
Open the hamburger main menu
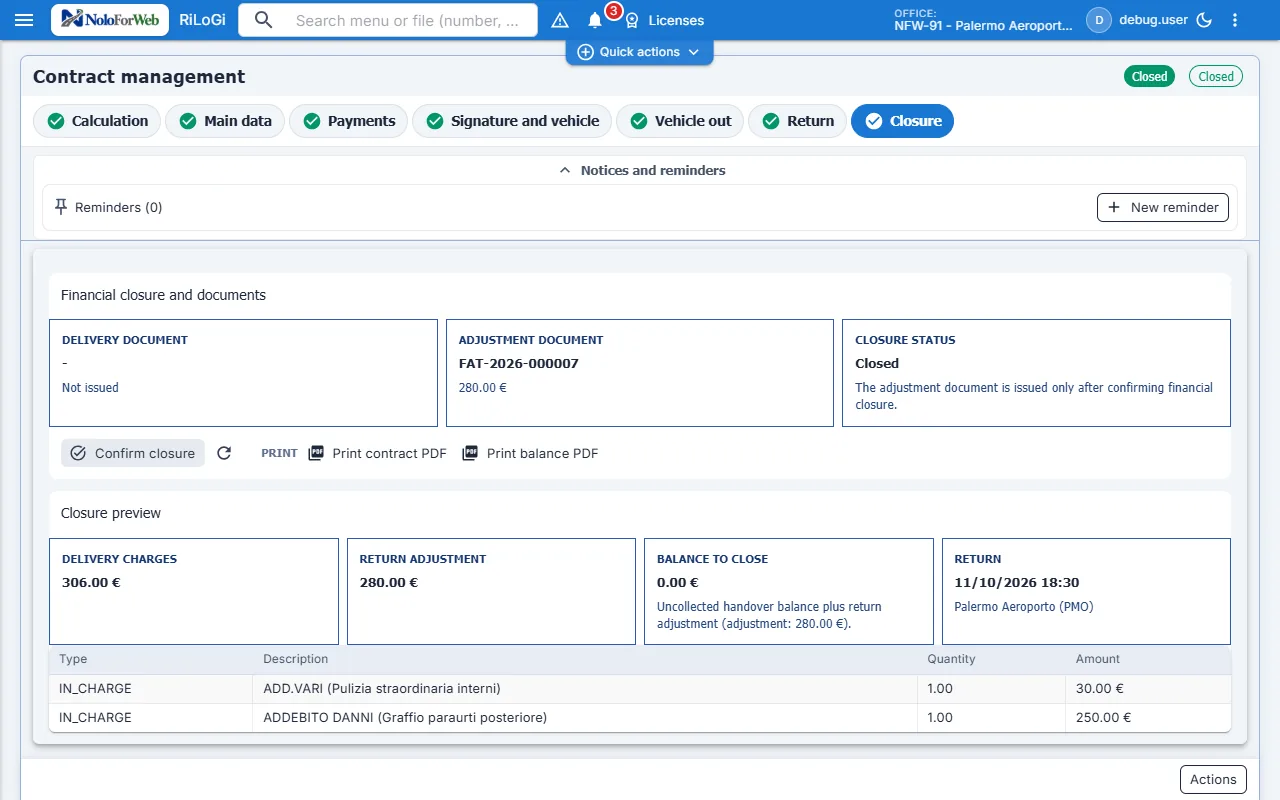coord(25,20)
